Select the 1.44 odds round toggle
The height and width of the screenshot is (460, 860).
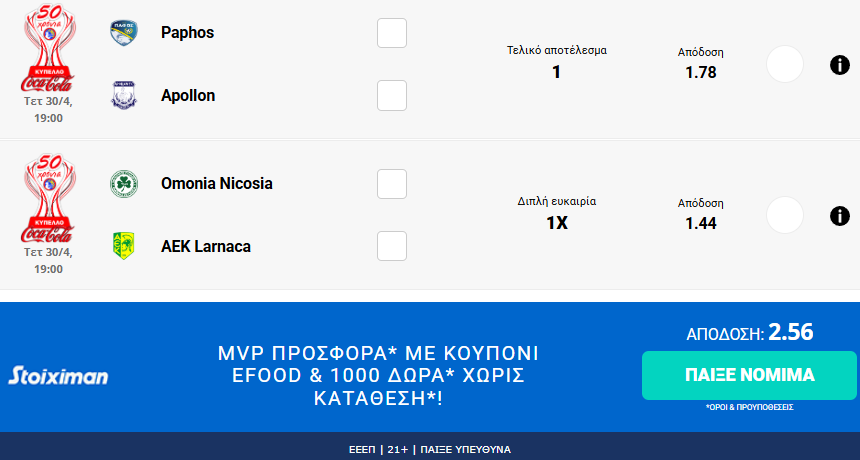(x=785, y=215)
